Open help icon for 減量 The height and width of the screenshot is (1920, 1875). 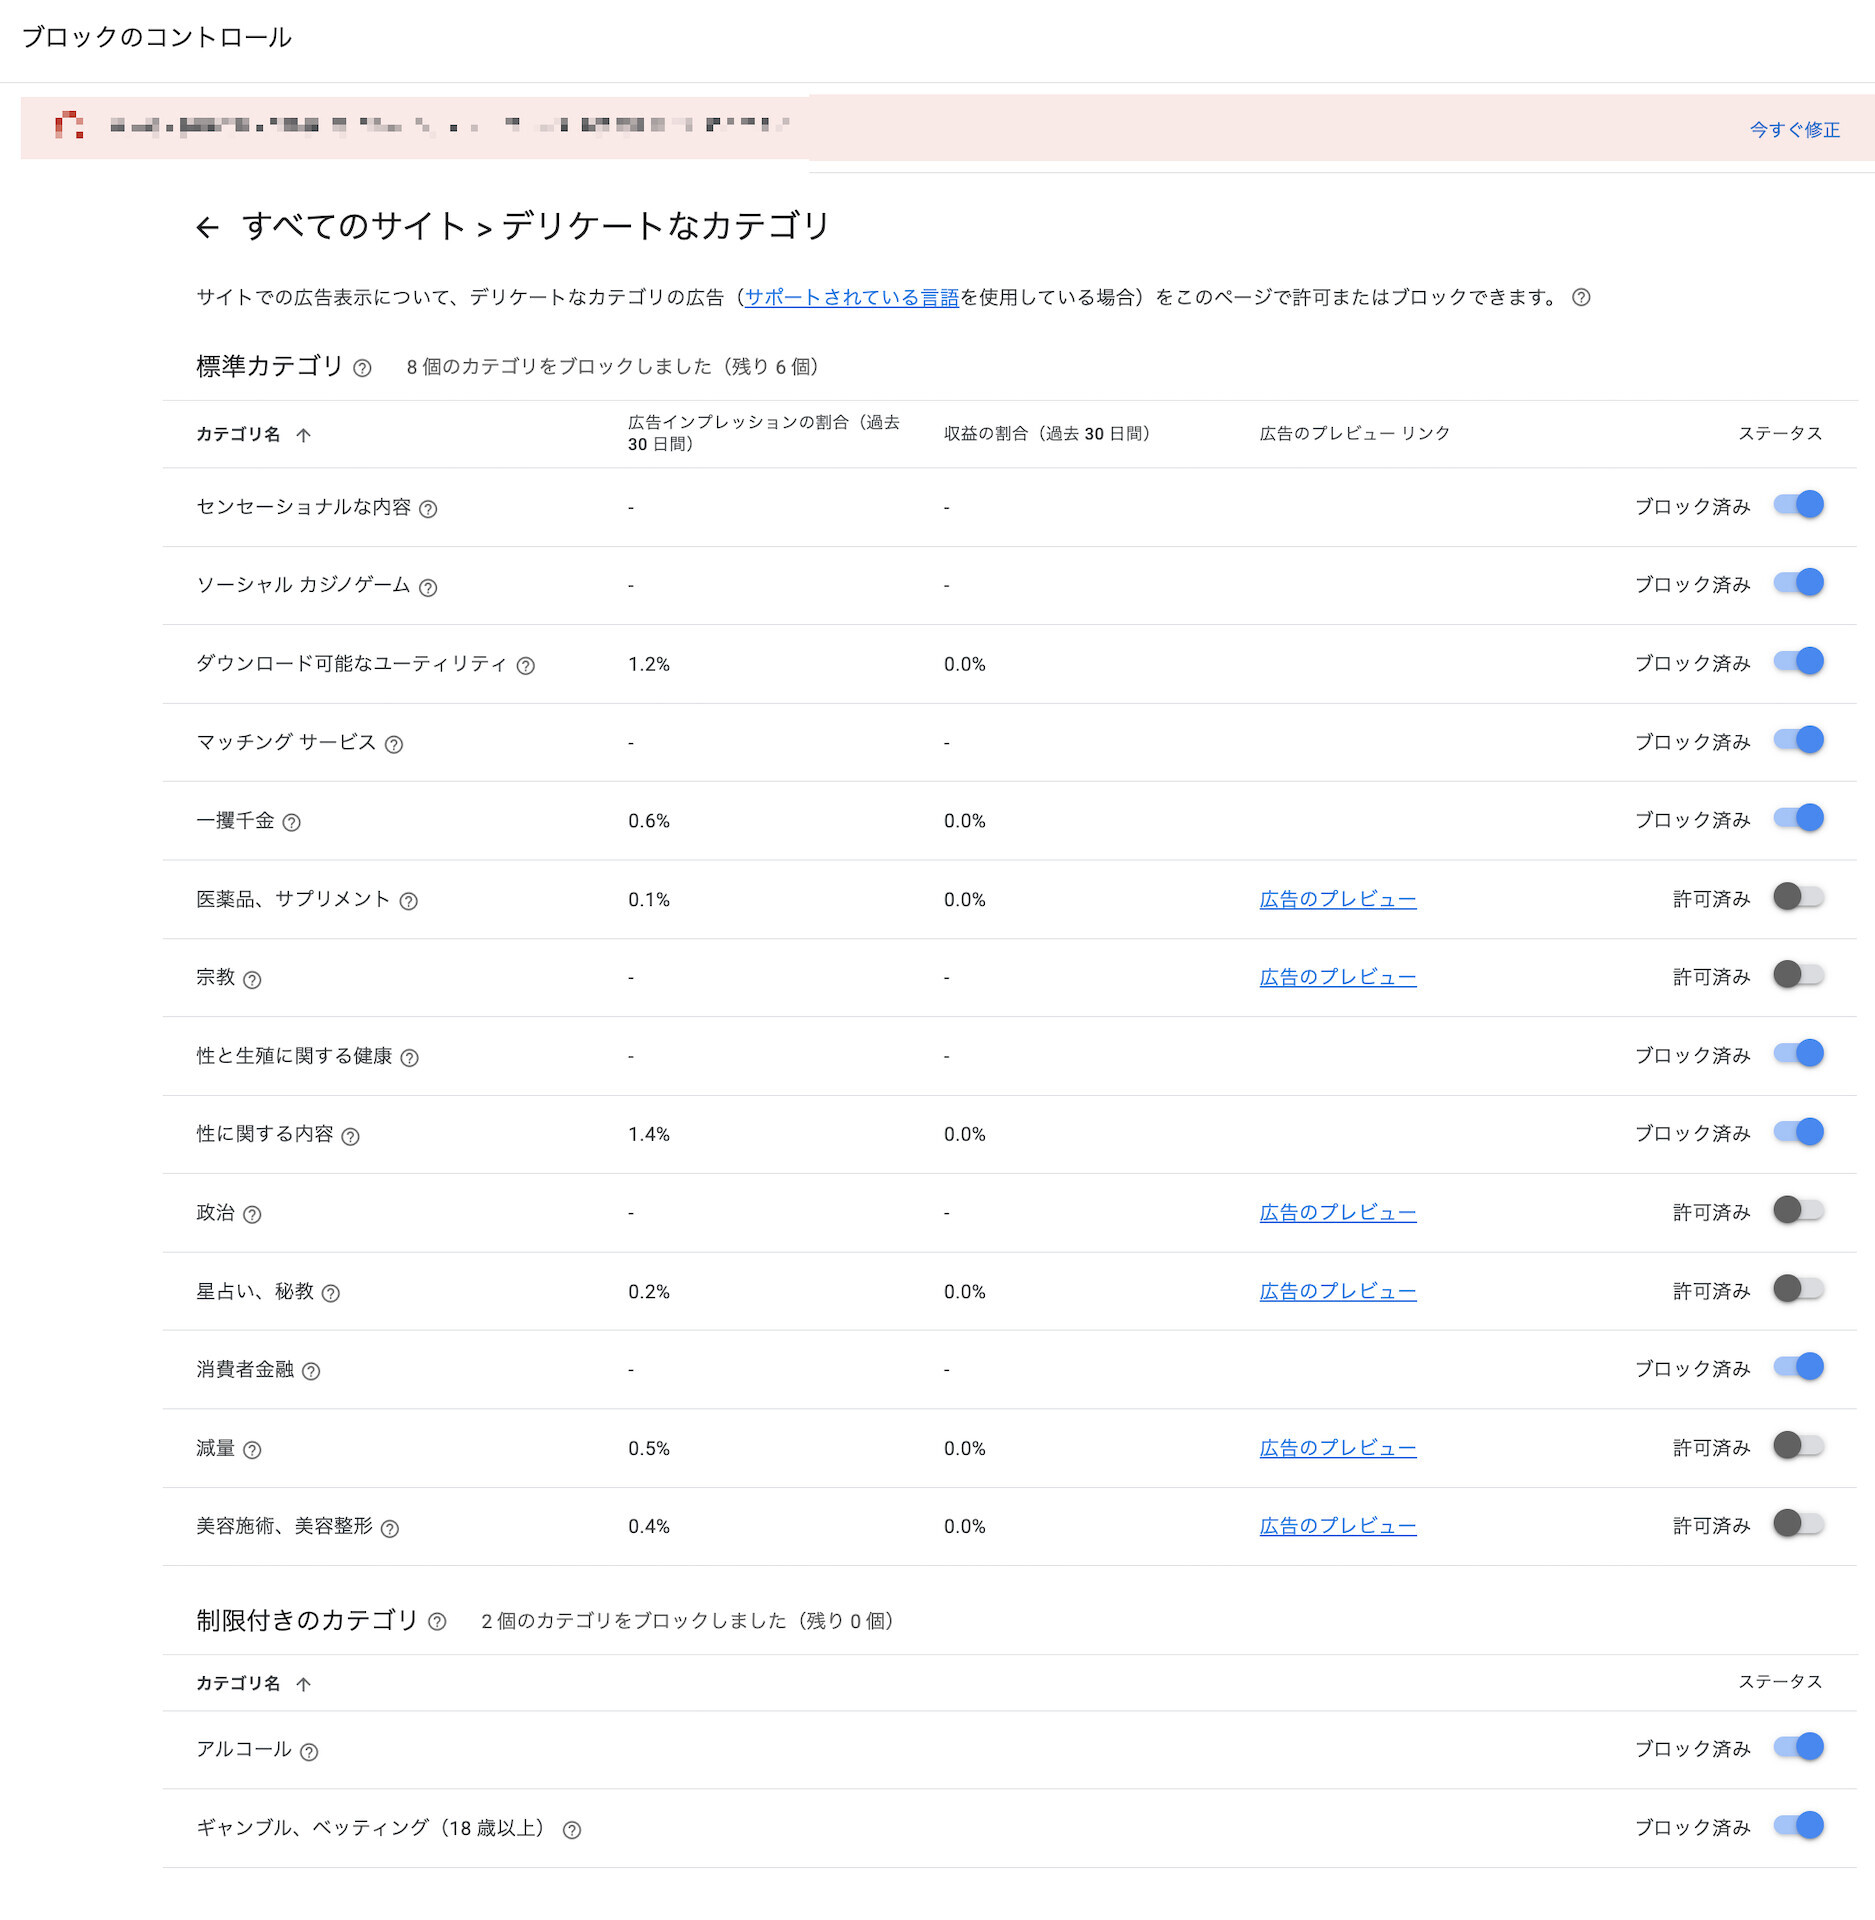(x=252, y=1449)
